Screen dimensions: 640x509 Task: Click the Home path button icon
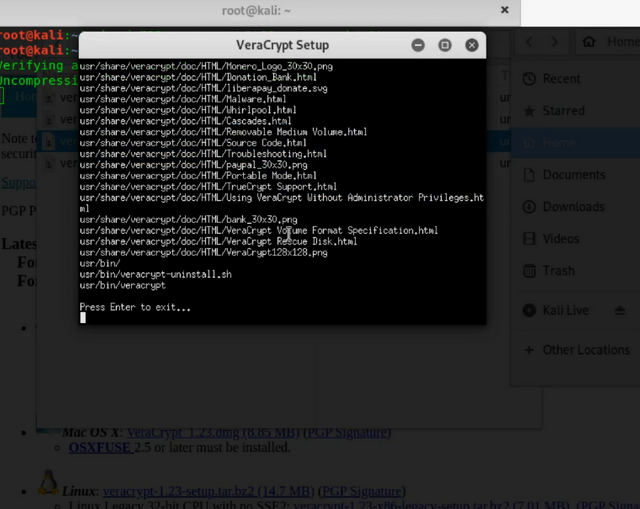589,42
